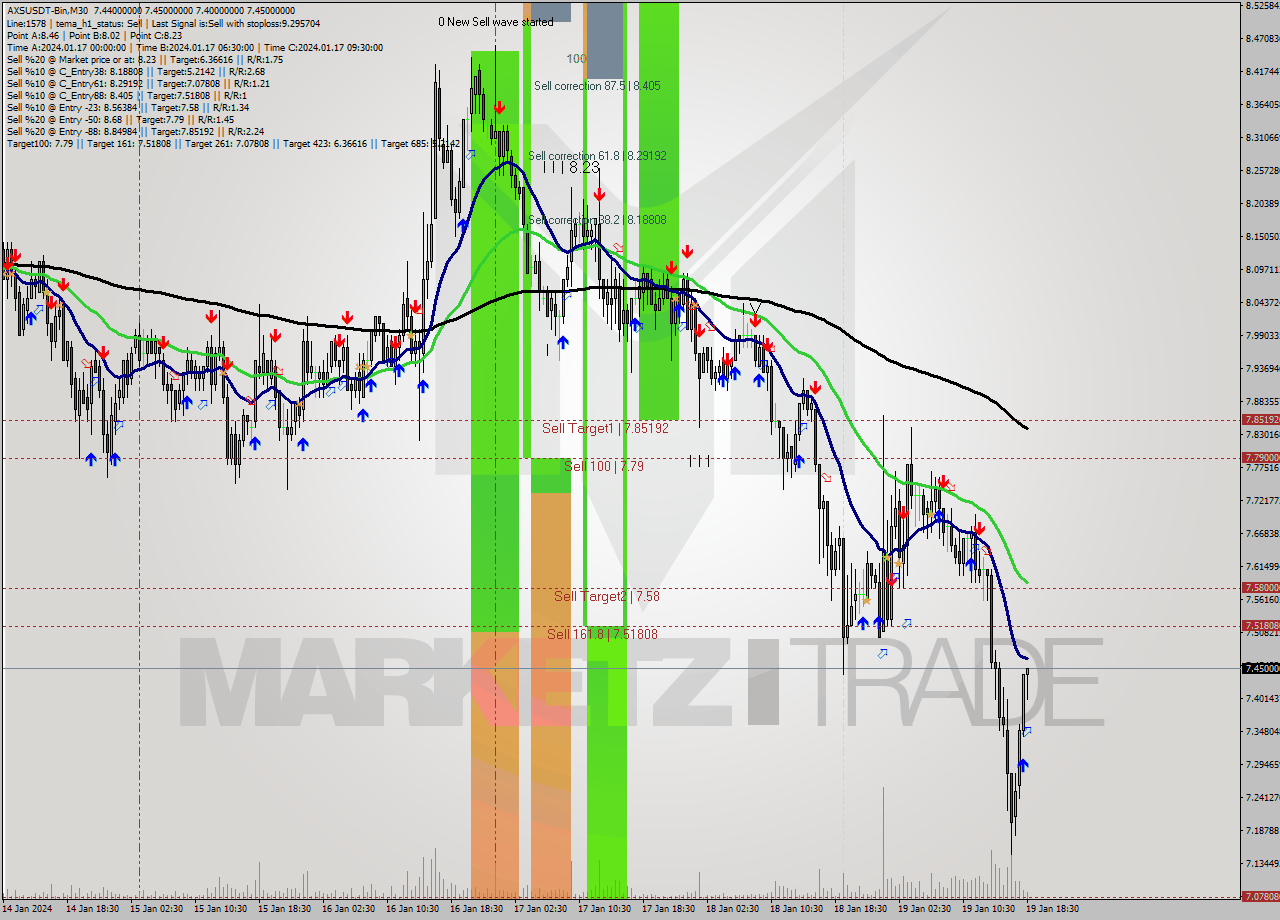1280x920 pixels.
Task: Click the red 7.51808 price axis tag
Action: click(1260, 625)
